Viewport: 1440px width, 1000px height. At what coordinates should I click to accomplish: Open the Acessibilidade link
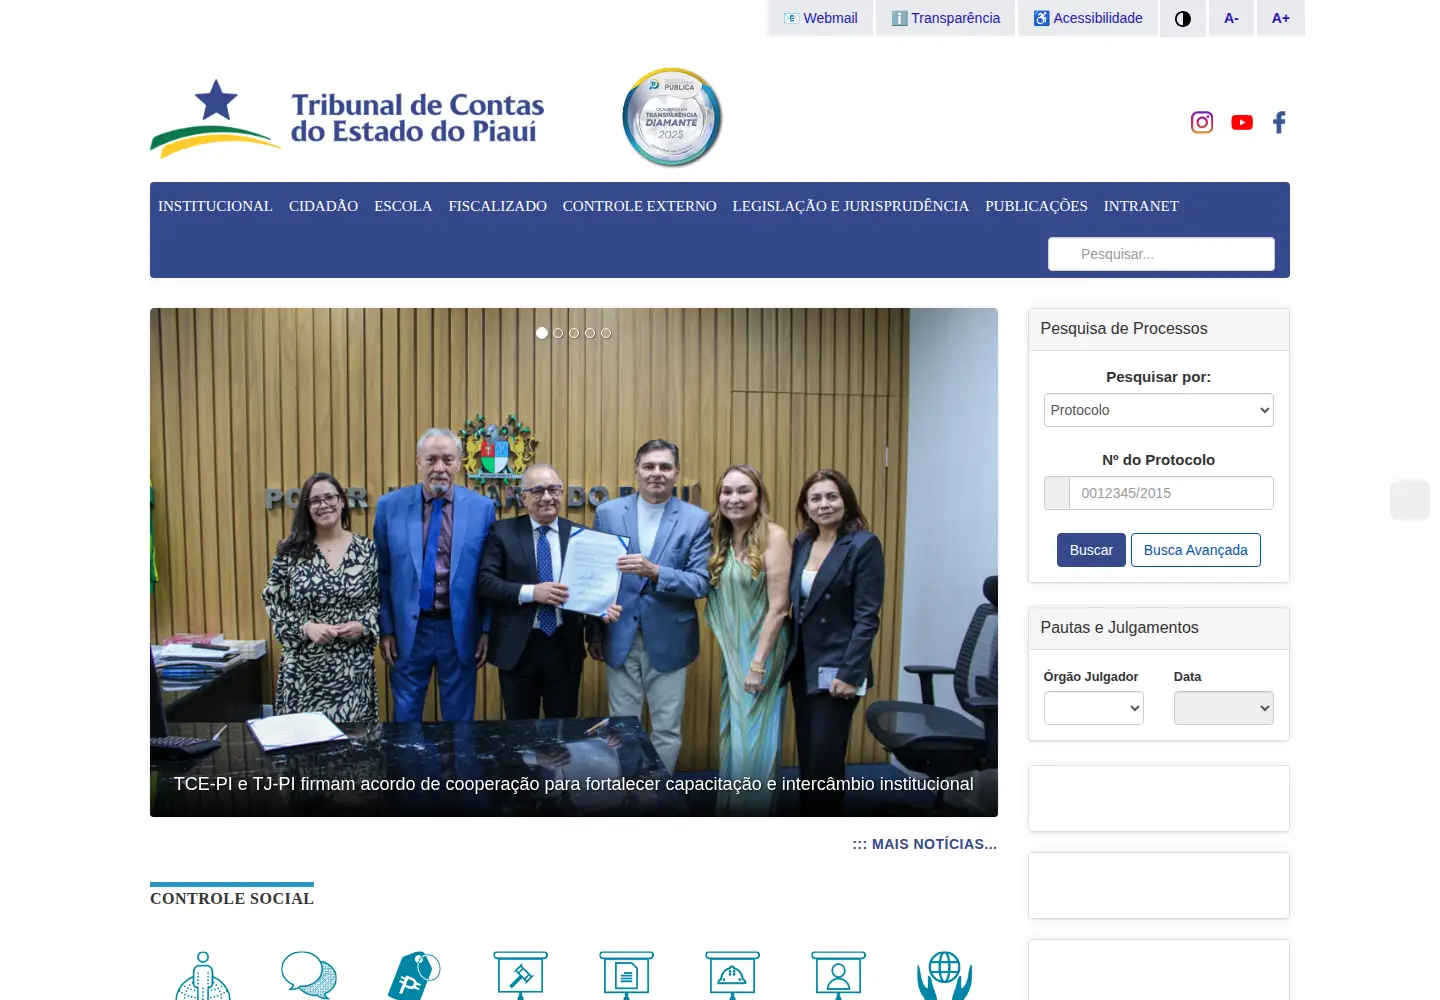(1088, 18)
